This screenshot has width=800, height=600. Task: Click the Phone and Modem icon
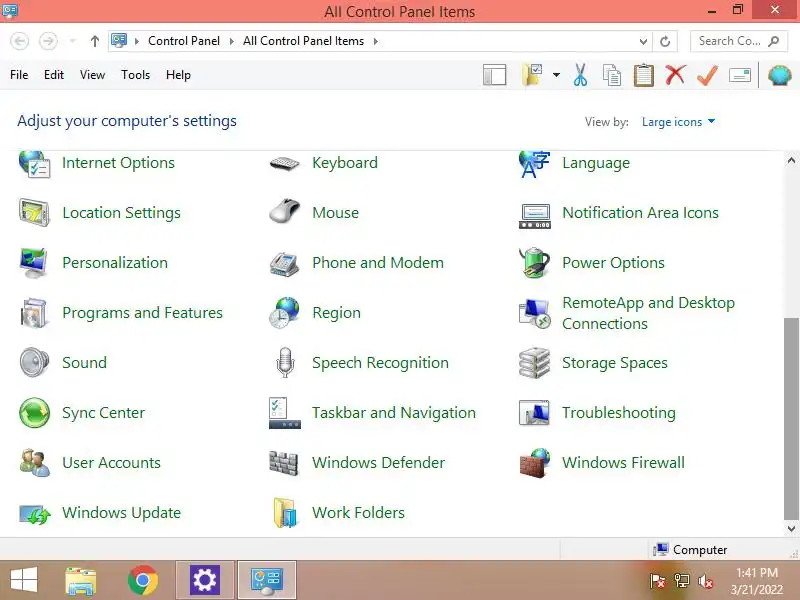284,264
